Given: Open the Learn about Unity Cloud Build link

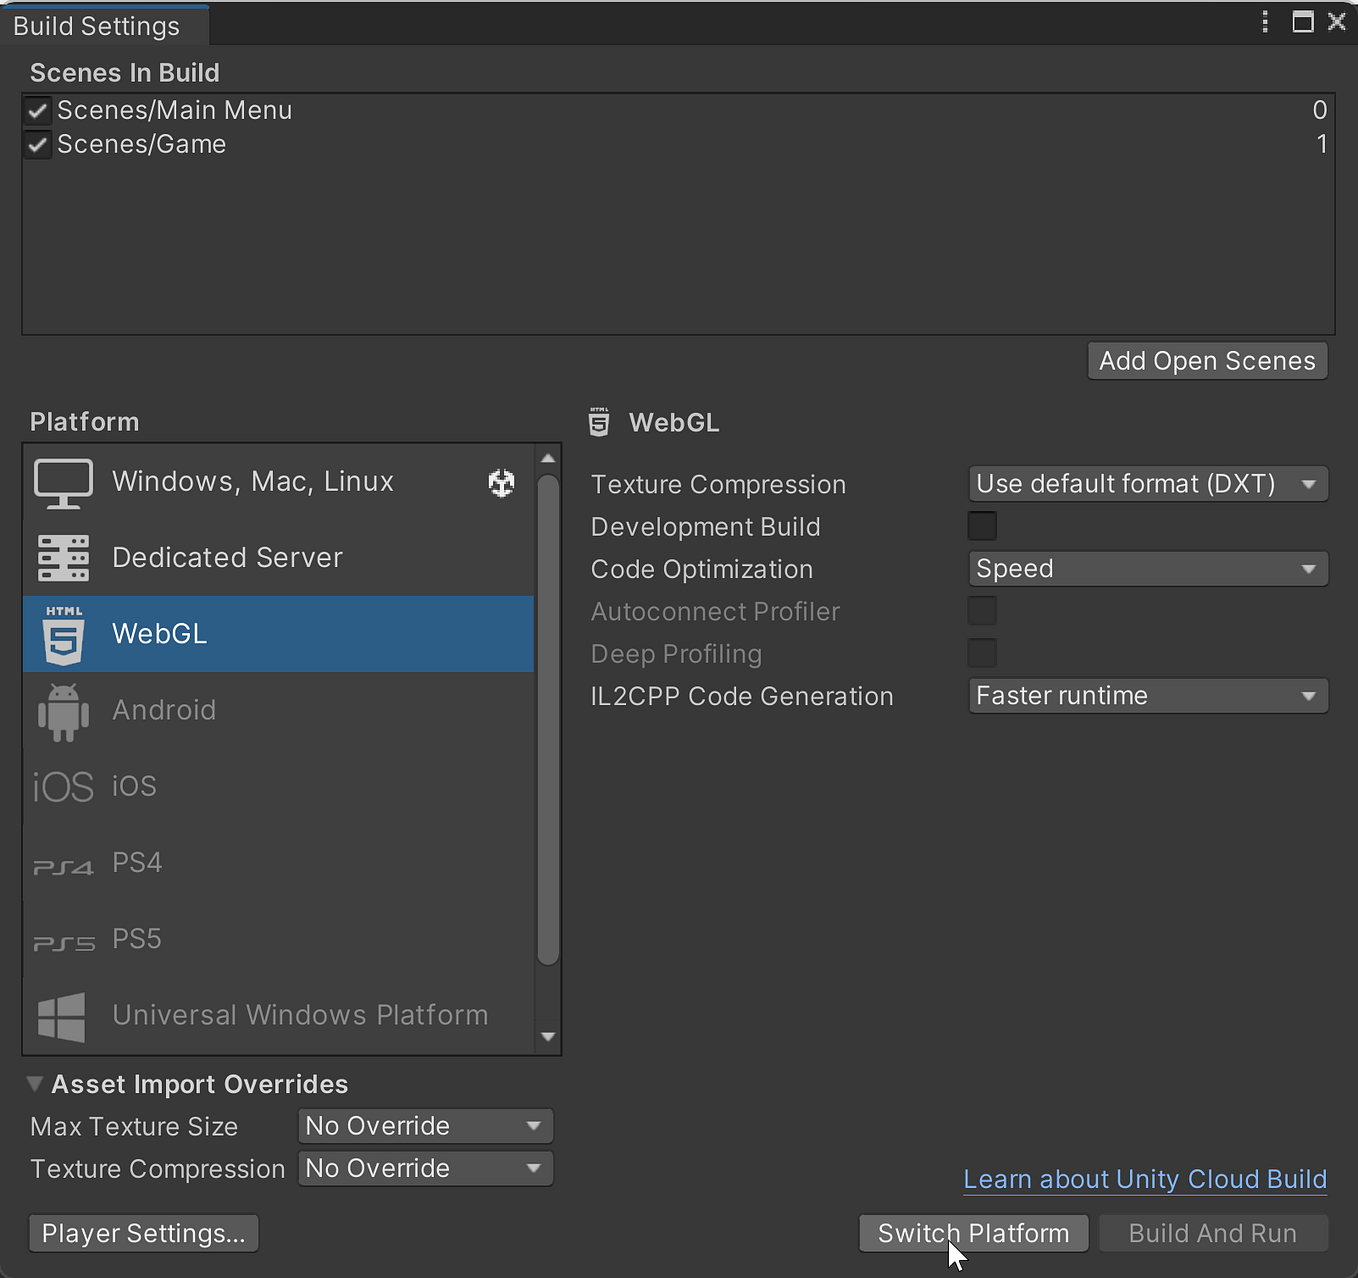Looking at the screenshot, I should [1144, 1179].
